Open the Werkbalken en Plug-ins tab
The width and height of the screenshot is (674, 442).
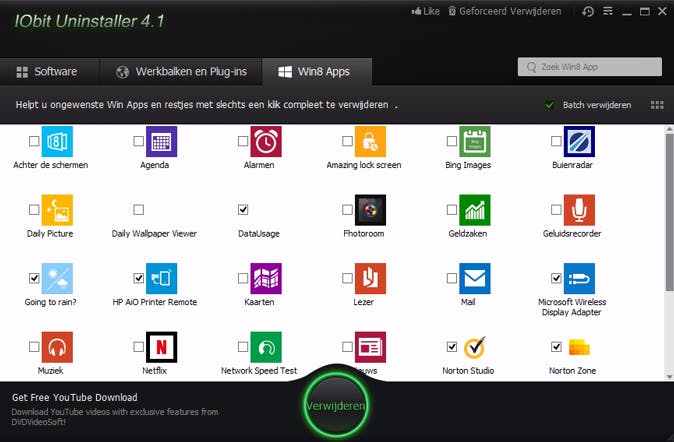click(x=181, y=71)
